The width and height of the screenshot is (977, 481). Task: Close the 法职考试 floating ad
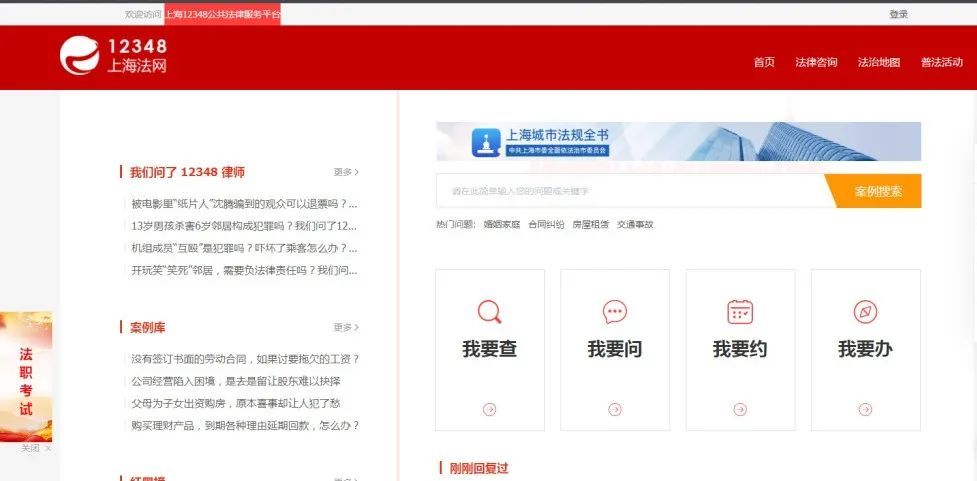pos(36,449)
